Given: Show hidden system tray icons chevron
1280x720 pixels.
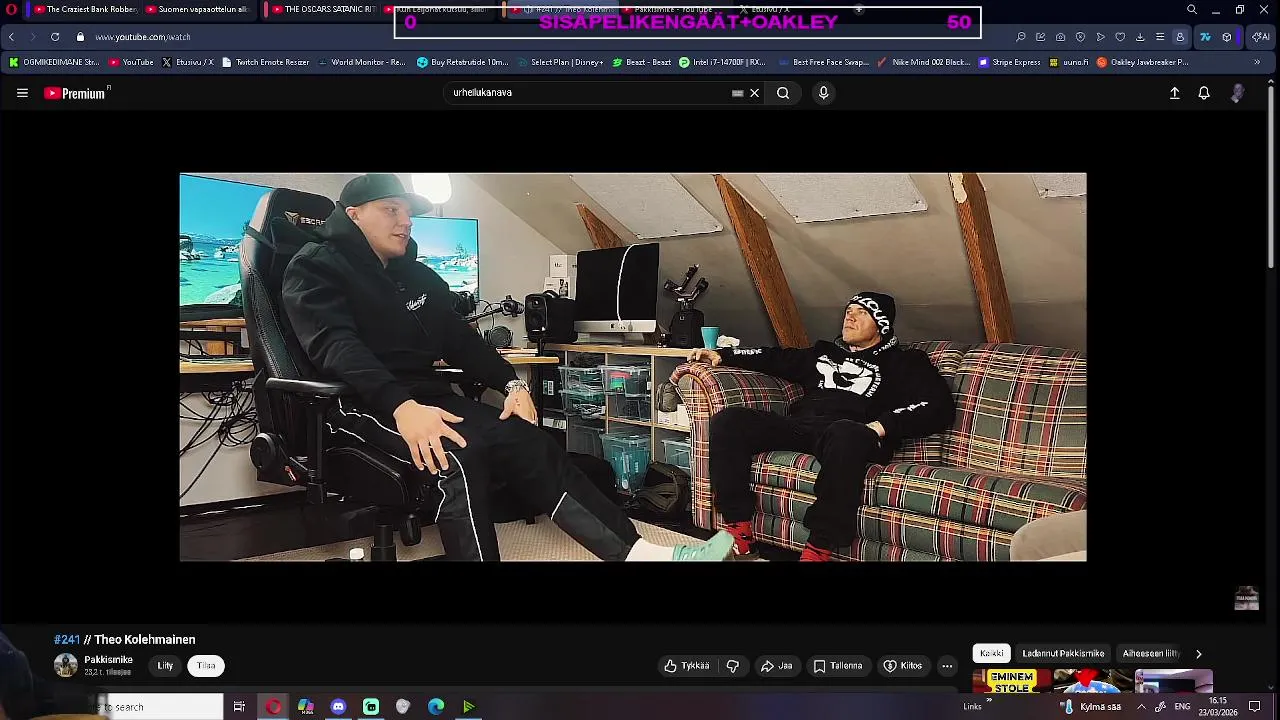Looking at the screenshot, I should pyautogui.click(x=1141, y=707).
